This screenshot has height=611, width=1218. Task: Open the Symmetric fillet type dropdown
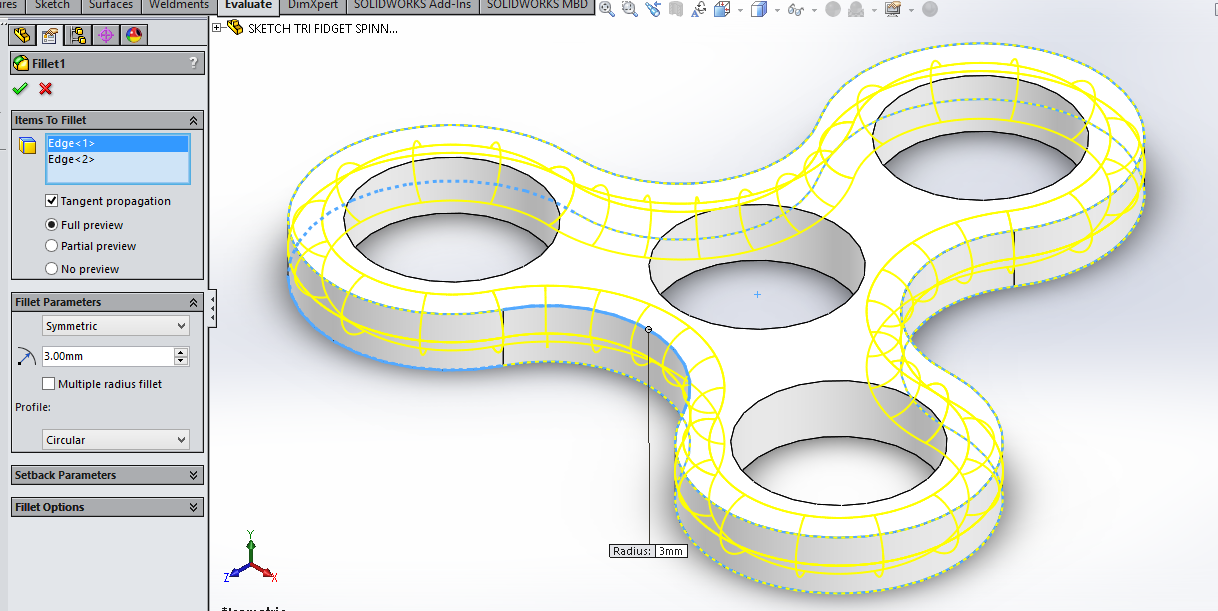[115, 326]
